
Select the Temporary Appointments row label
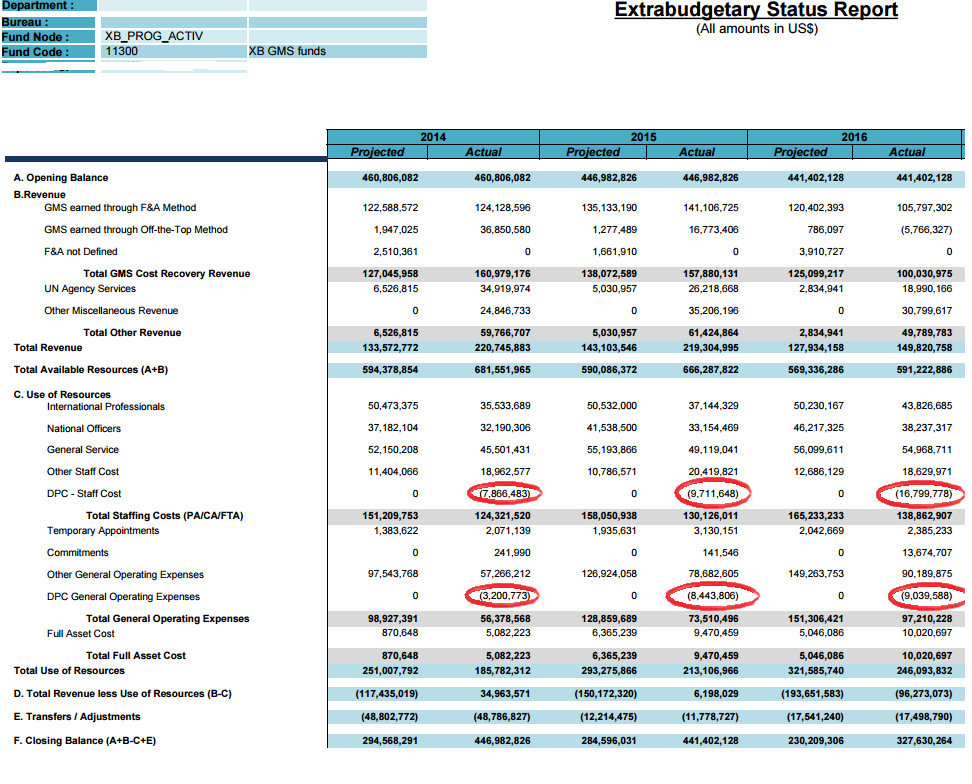click(103, 531)
